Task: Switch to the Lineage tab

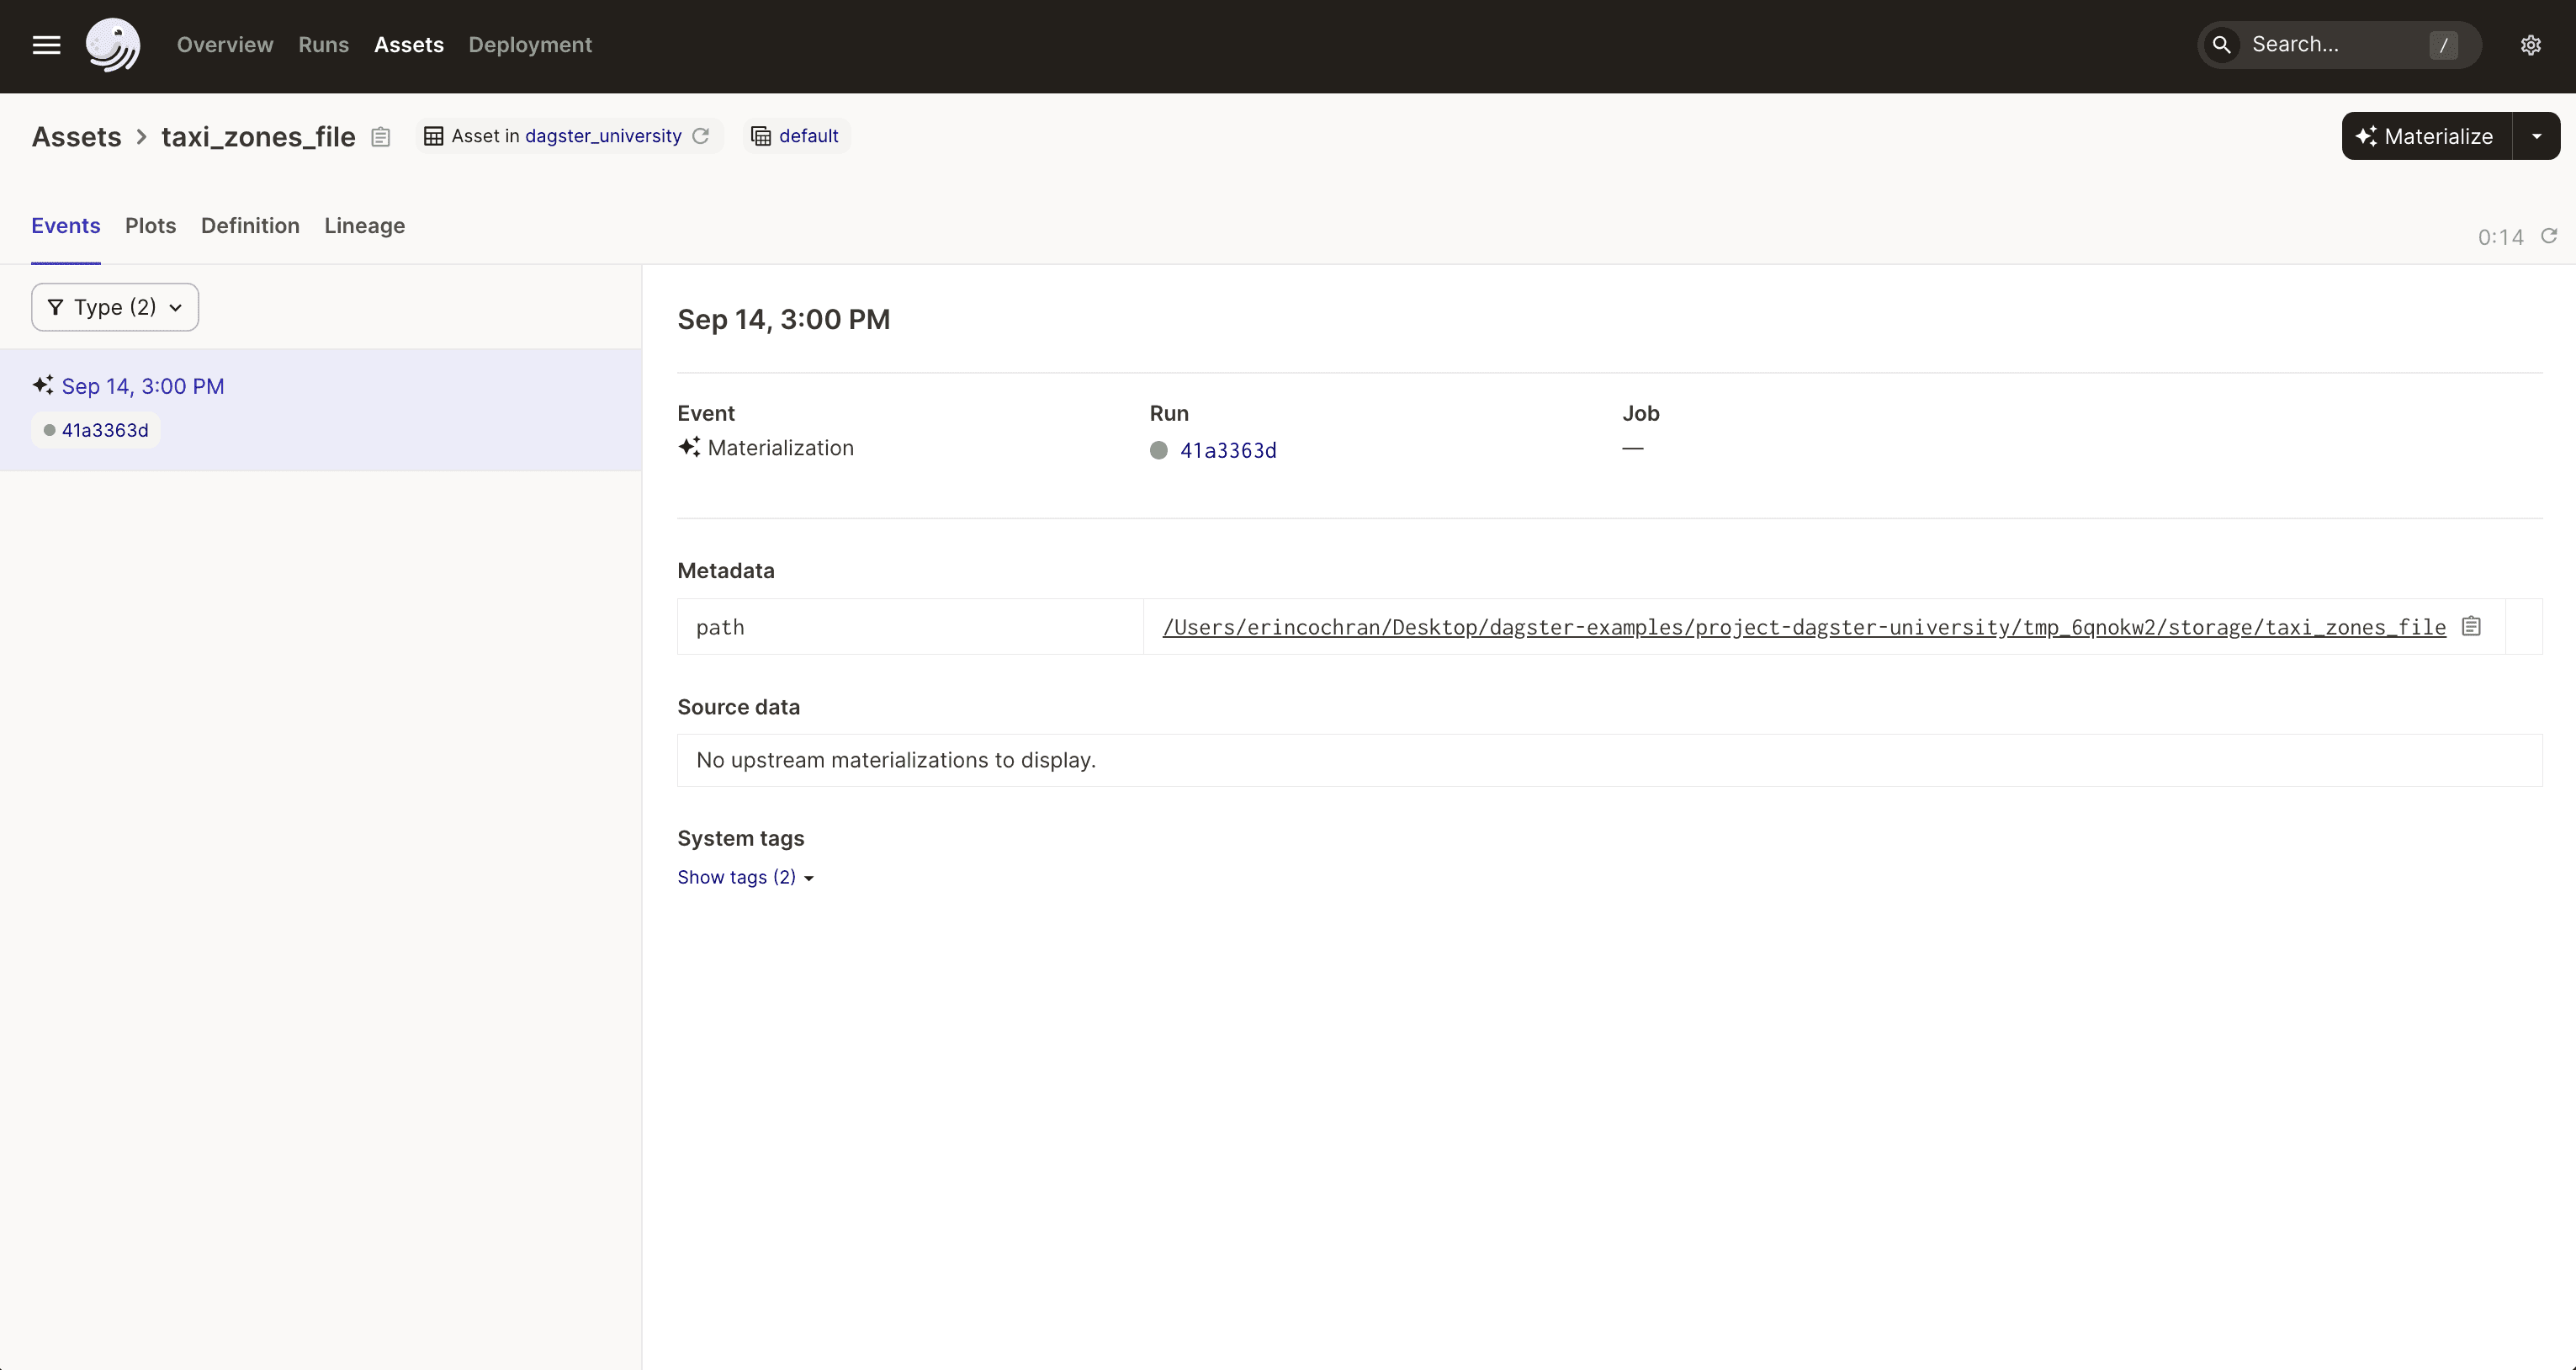Action: [x=364, y=226]
